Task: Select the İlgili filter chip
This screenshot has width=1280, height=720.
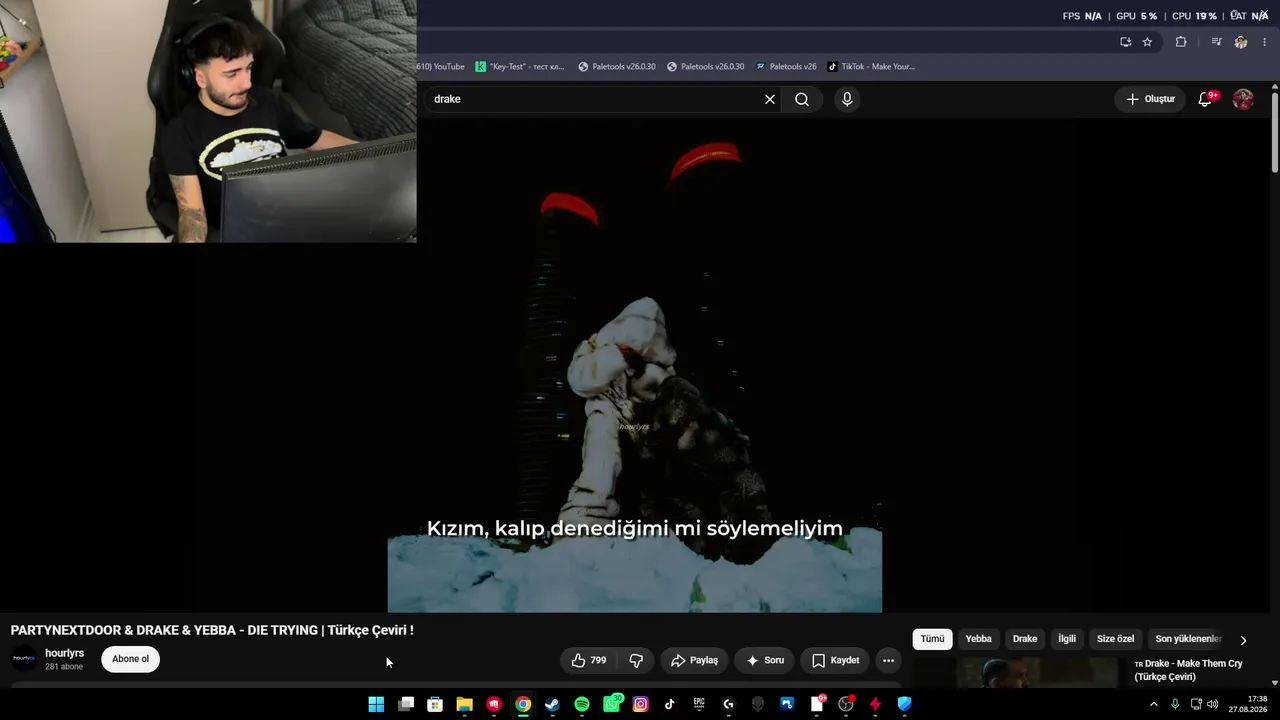Action: pyautogui.click(x=1067, y=639)
